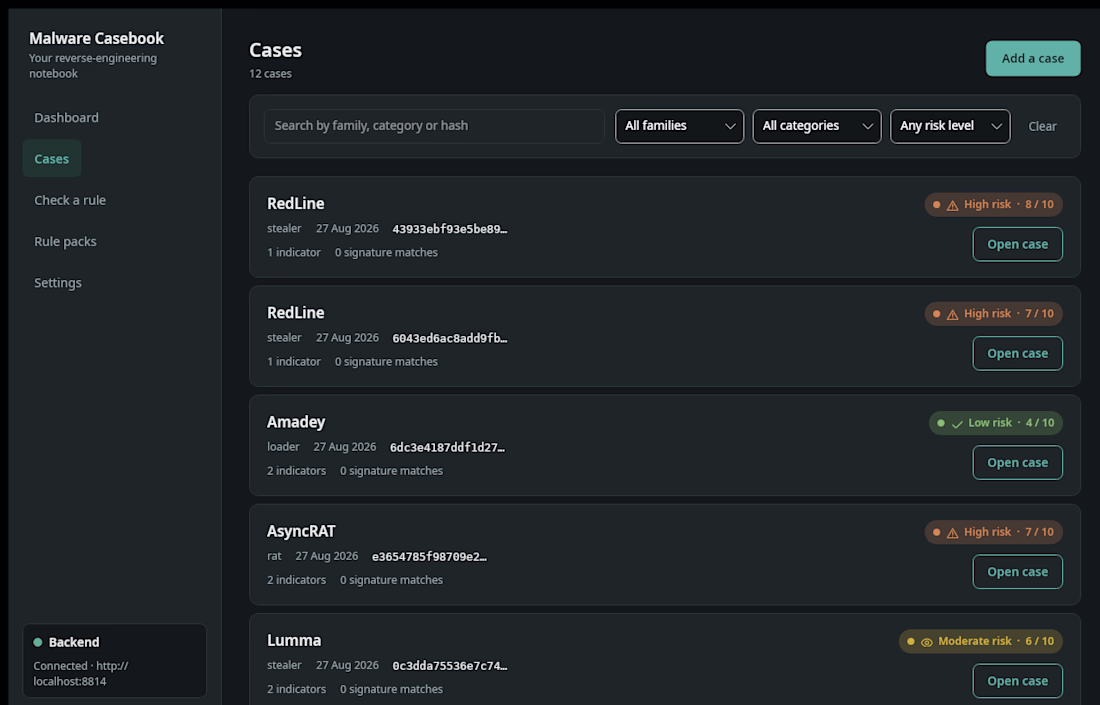This screenshot has width=1100, height=705.
Task: Click the hash e3654785f98709e2…
Action: (x=429, y=557)
